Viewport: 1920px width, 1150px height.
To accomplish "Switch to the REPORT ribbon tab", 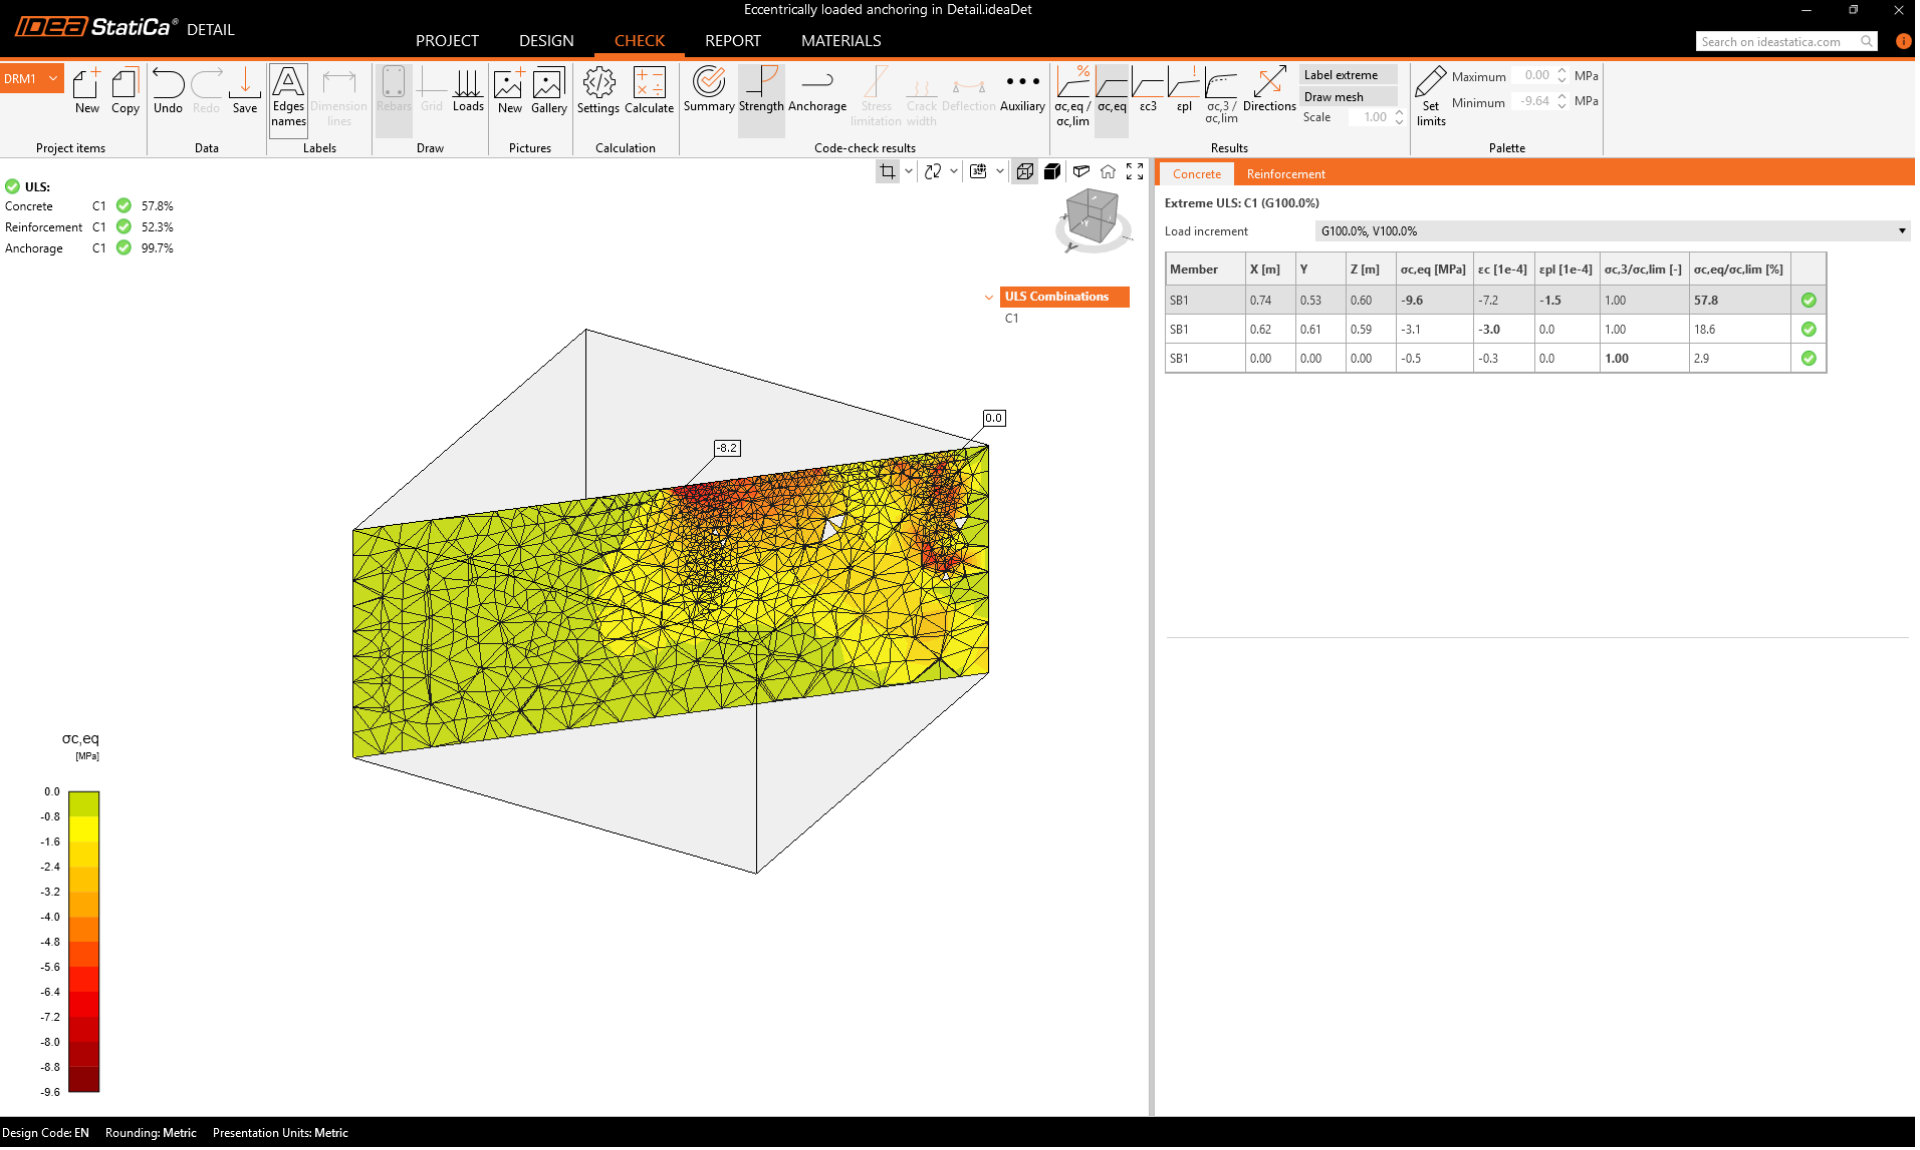I will [732, 41].
